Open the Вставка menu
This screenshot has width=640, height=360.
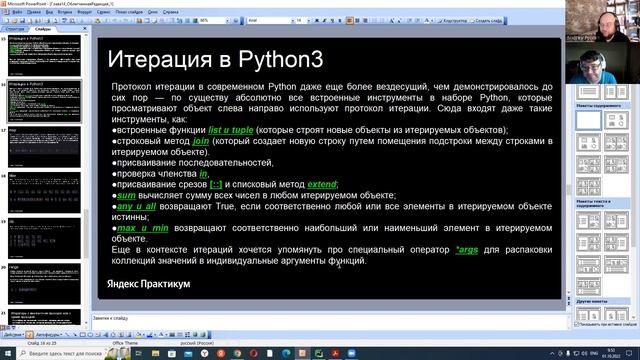coord(65,12)
